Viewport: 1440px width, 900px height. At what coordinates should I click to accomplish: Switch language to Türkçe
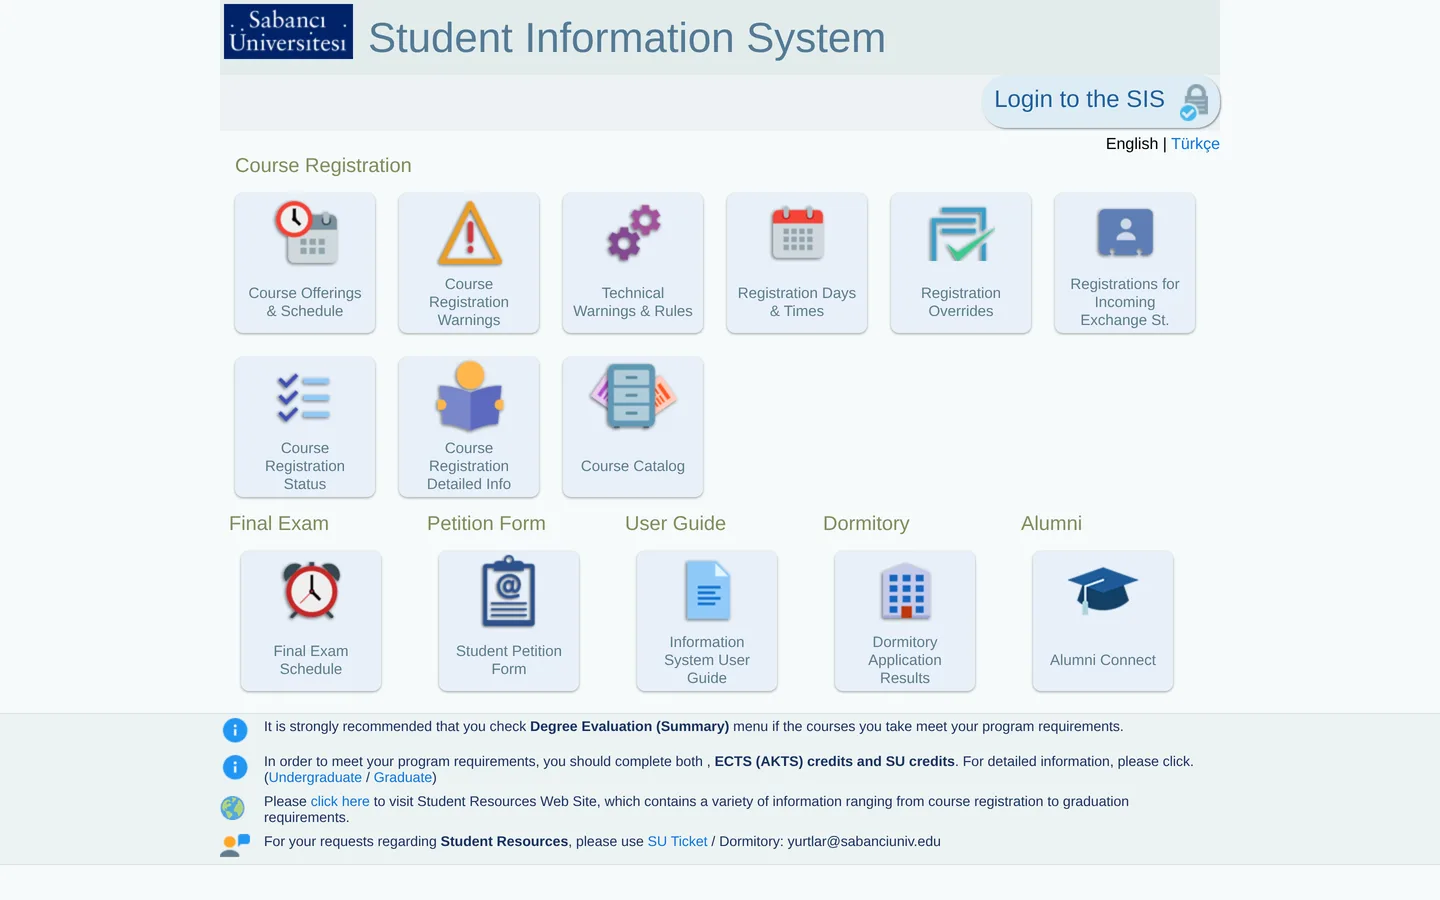[x=1195, y=144]
